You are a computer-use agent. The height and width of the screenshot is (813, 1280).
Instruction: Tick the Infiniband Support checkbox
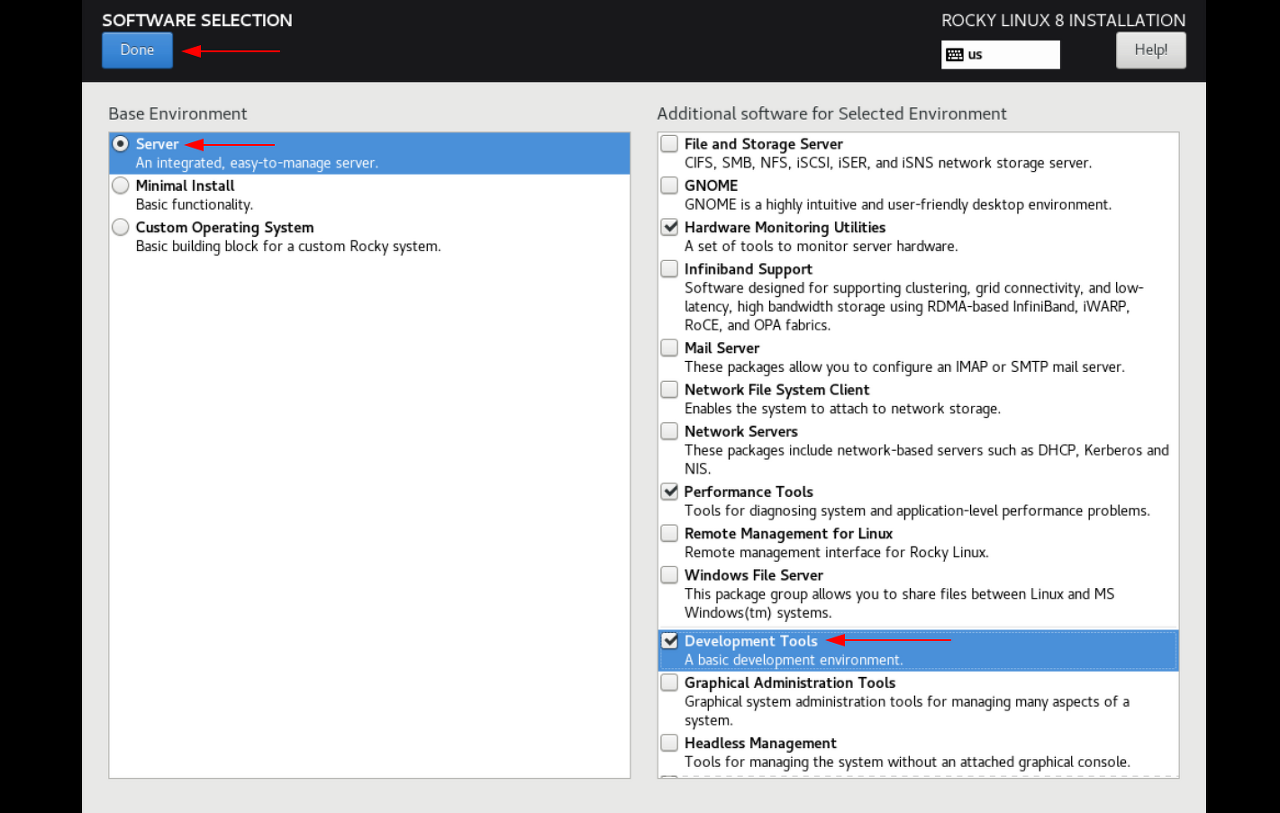point(669,269)
